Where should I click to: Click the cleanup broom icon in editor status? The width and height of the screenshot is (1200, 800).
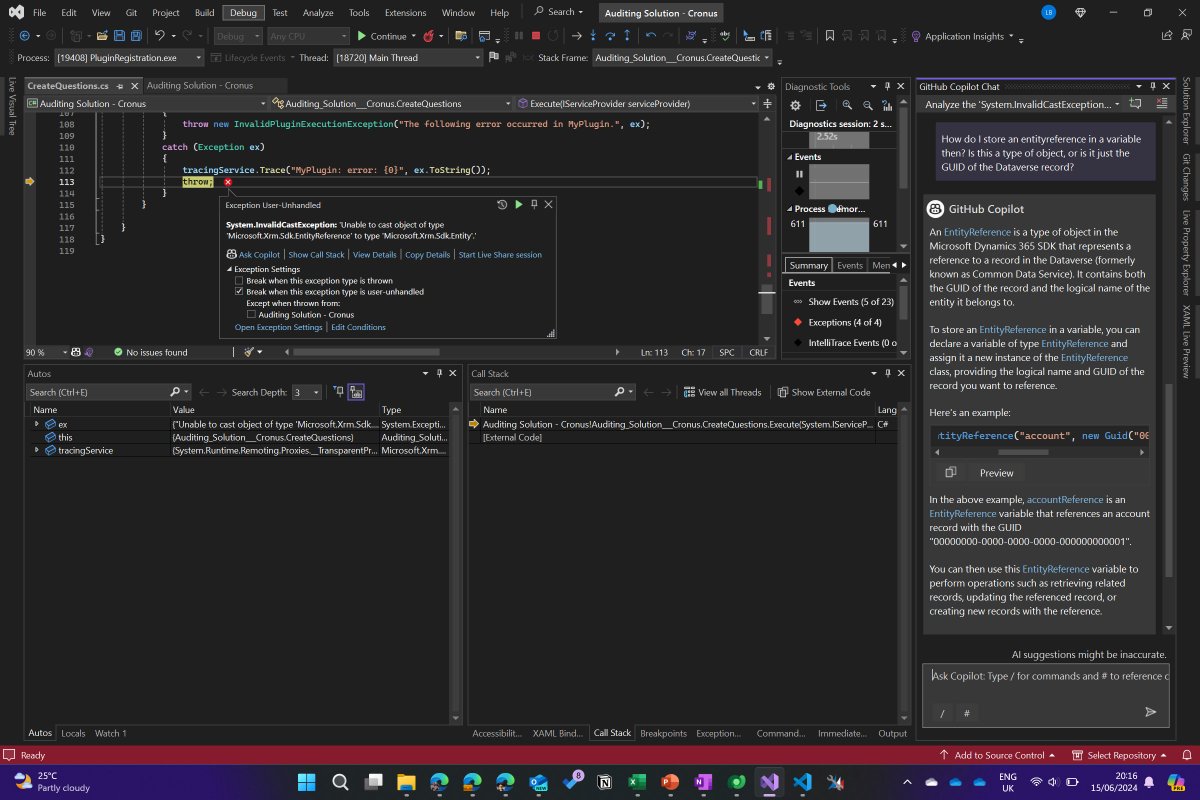tap(250, 352)
